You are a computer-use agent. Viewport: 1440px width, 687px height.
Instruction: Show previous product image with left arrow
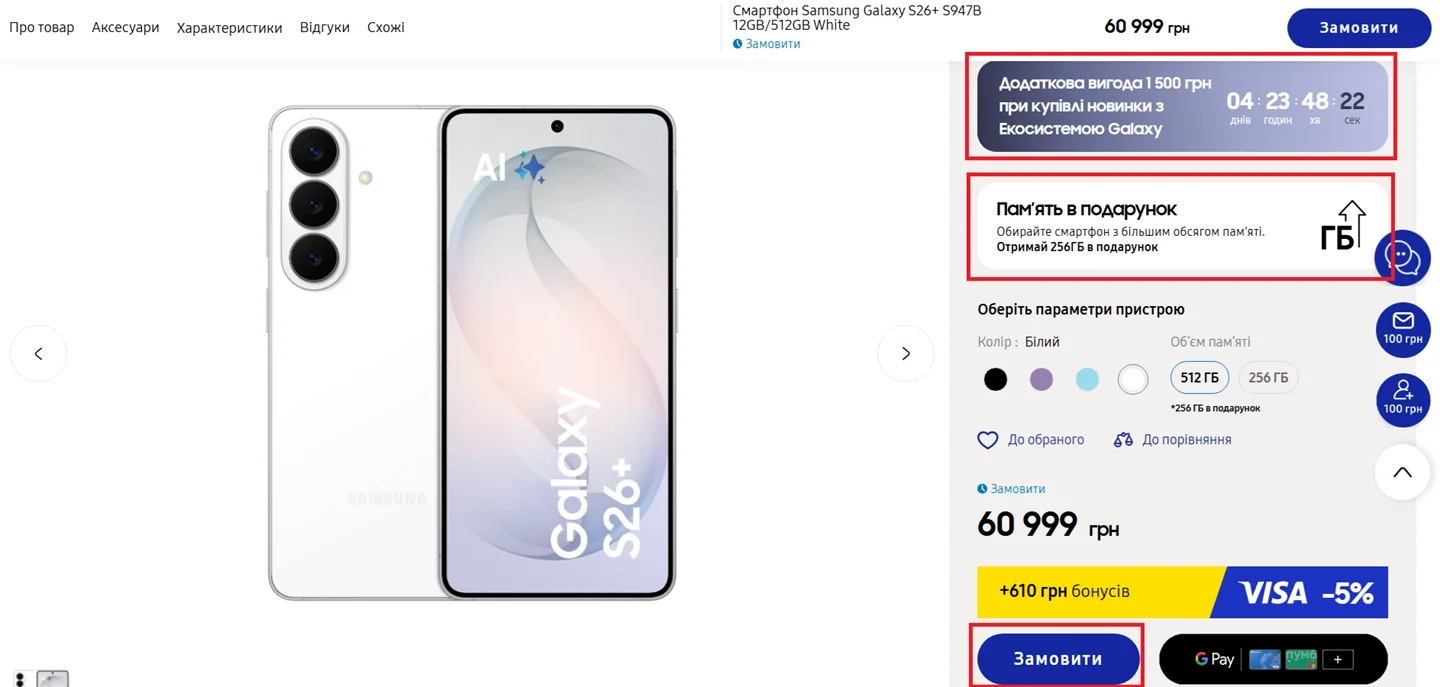click(39, 353)
